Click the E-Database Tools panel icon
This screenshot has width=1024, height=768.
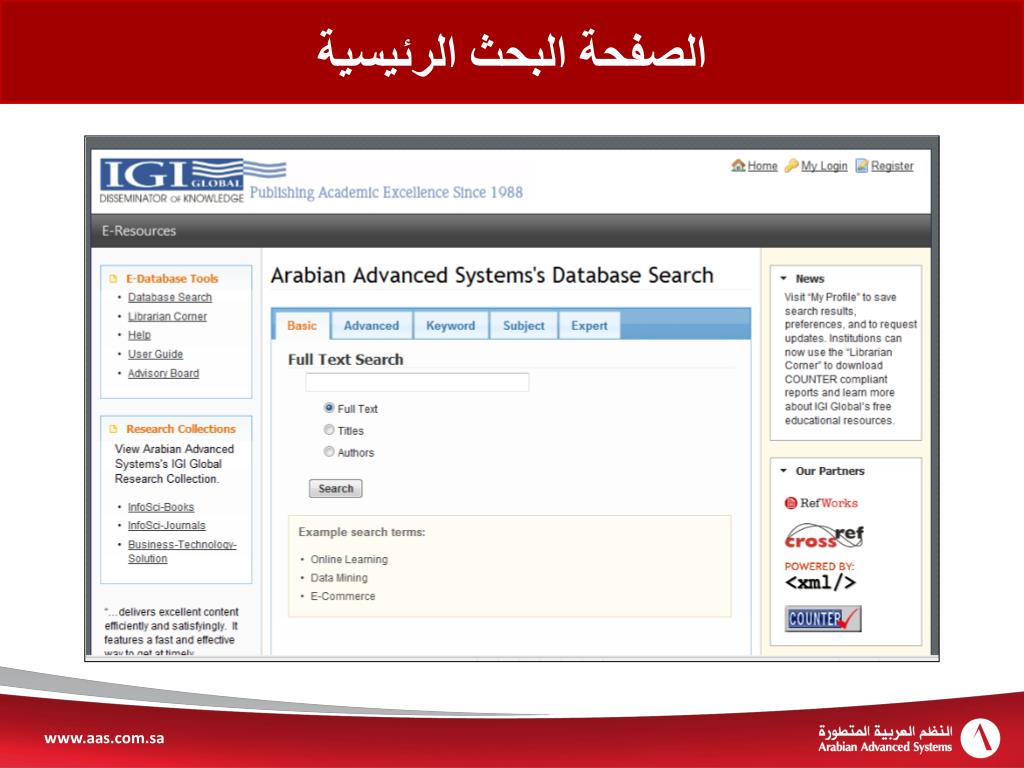(x=114, y=279)
